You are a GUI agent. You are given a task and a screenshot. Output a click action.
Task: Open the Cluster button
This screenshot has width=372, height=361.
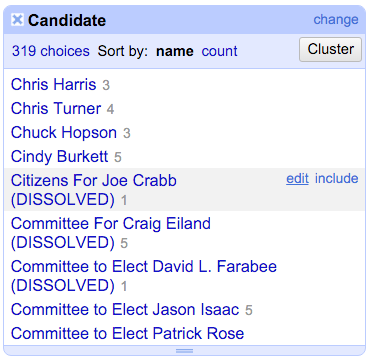330,49
